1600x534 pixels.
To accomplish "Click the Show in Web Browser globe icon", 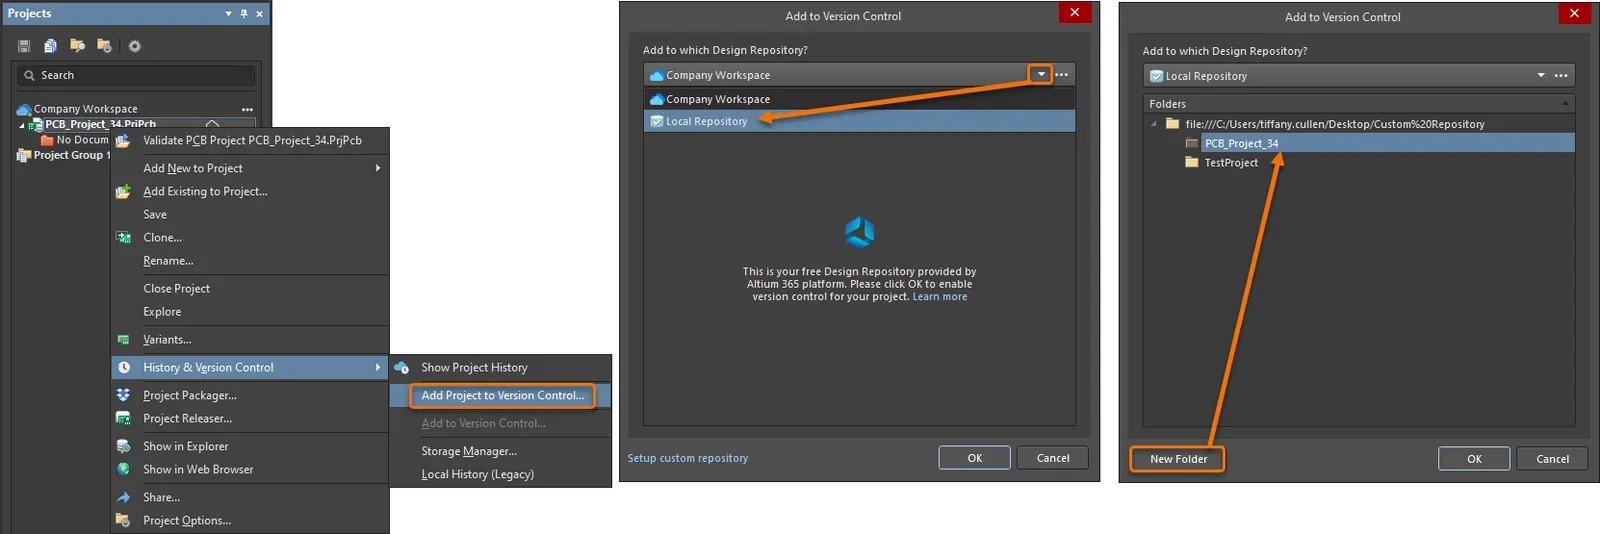I will (x=123, y=469).
